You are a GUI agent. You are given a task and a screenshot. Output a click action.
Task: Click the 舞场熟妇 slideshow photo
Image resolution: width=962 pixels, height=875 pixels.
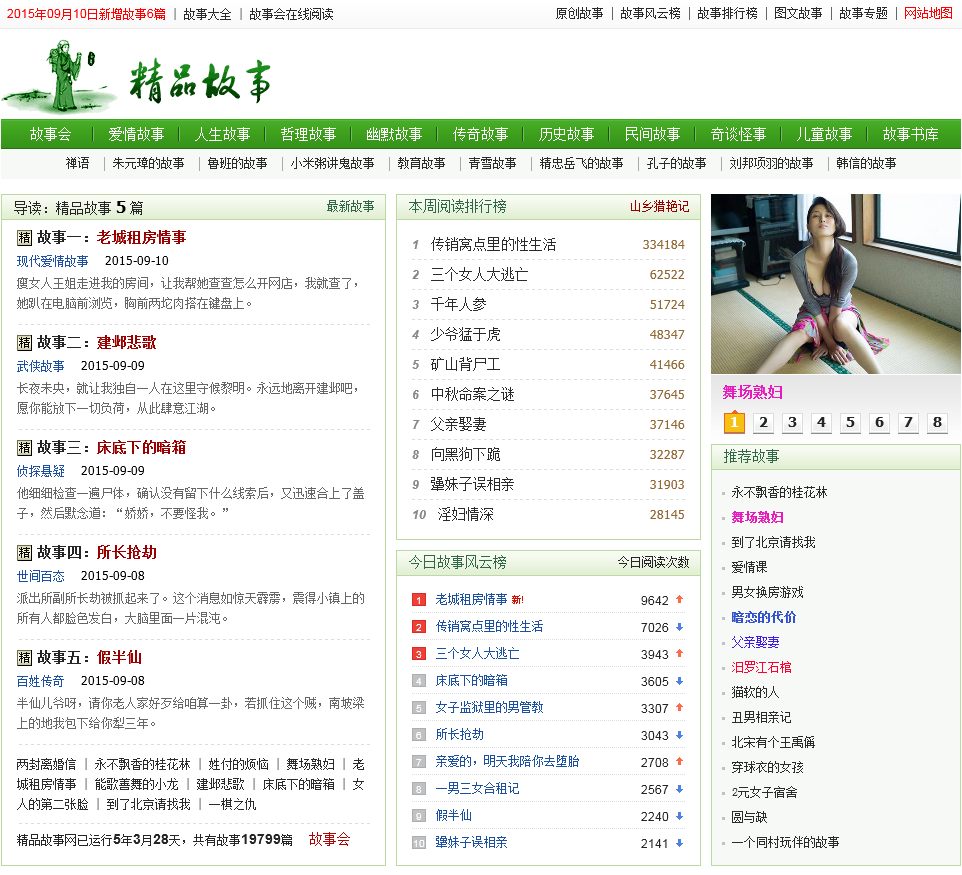835,284
